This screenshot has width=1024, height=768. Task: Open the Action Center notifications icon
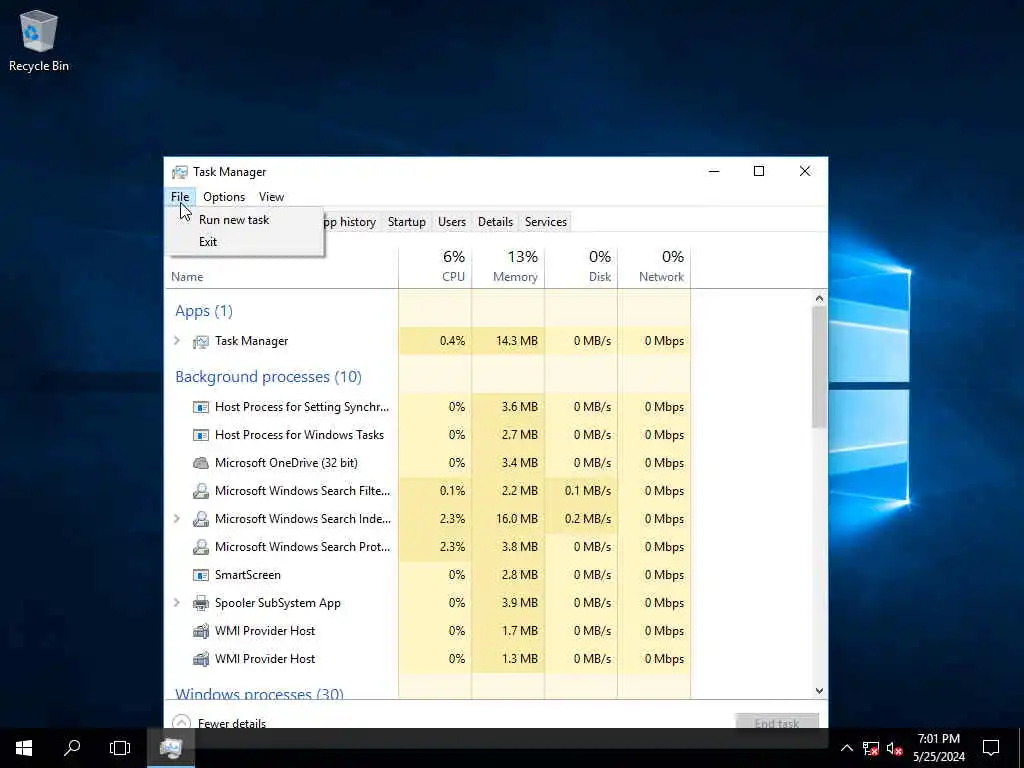pos(991,748)
